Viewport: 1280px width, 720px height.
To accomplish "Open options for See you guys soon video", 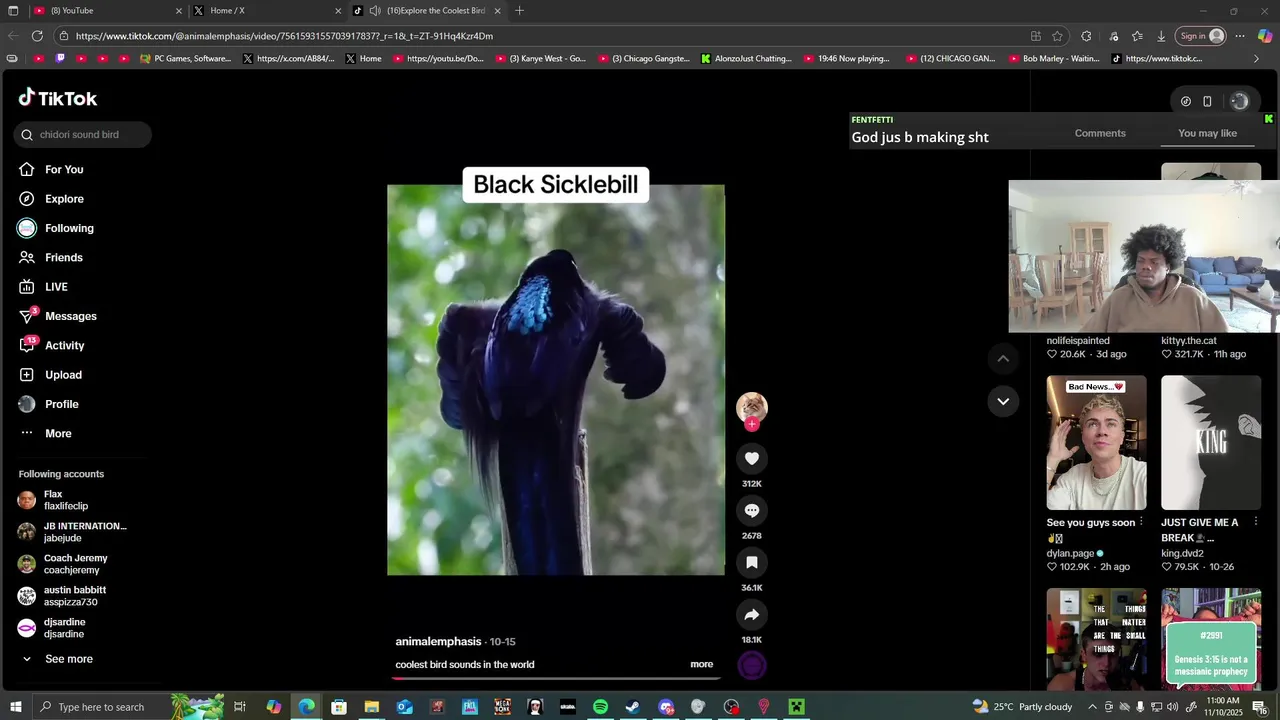I will (x=1141, y=522).
